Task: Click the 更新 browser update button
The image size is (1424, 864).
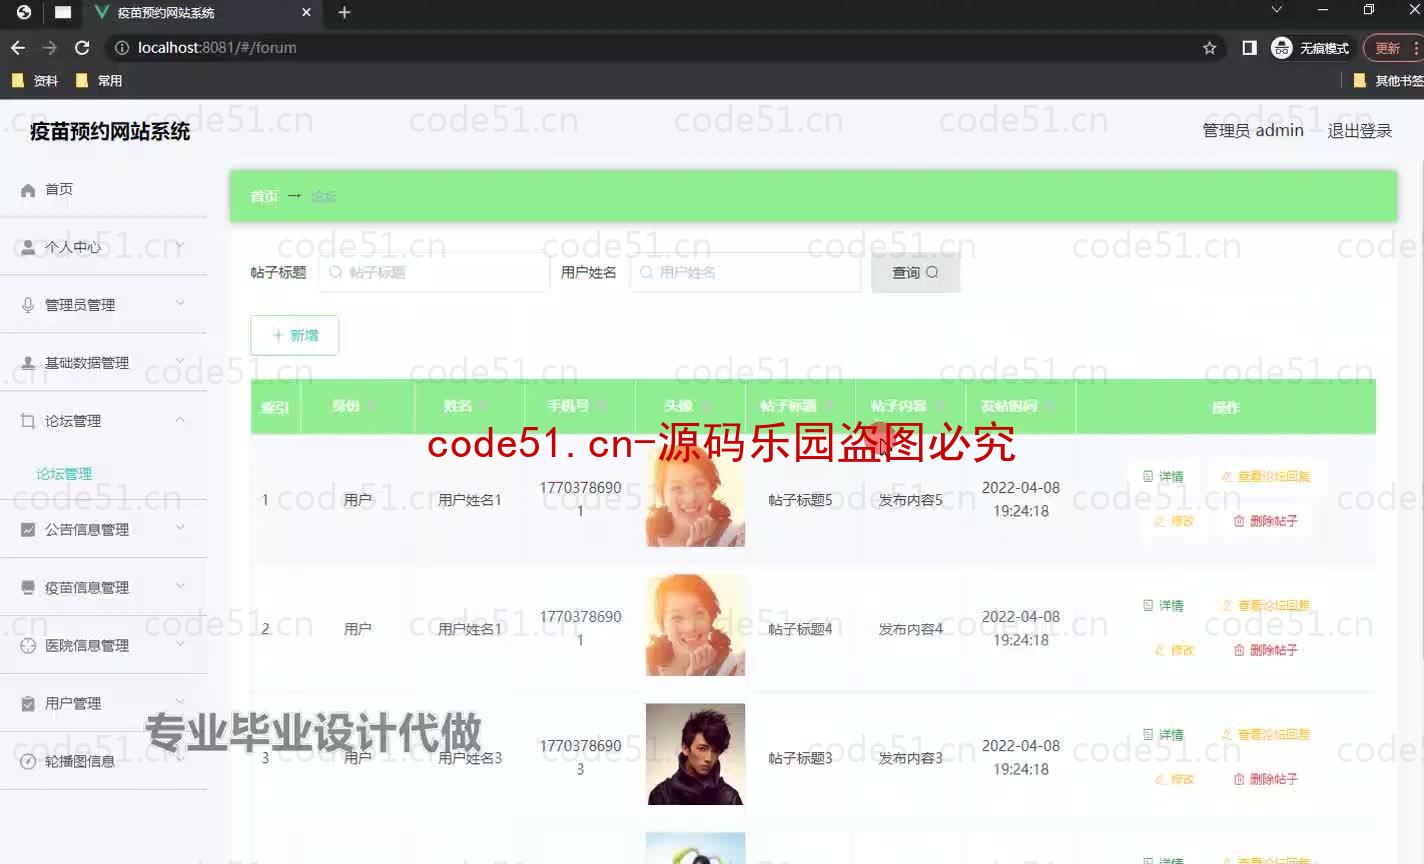Action: pos(1392,47)
